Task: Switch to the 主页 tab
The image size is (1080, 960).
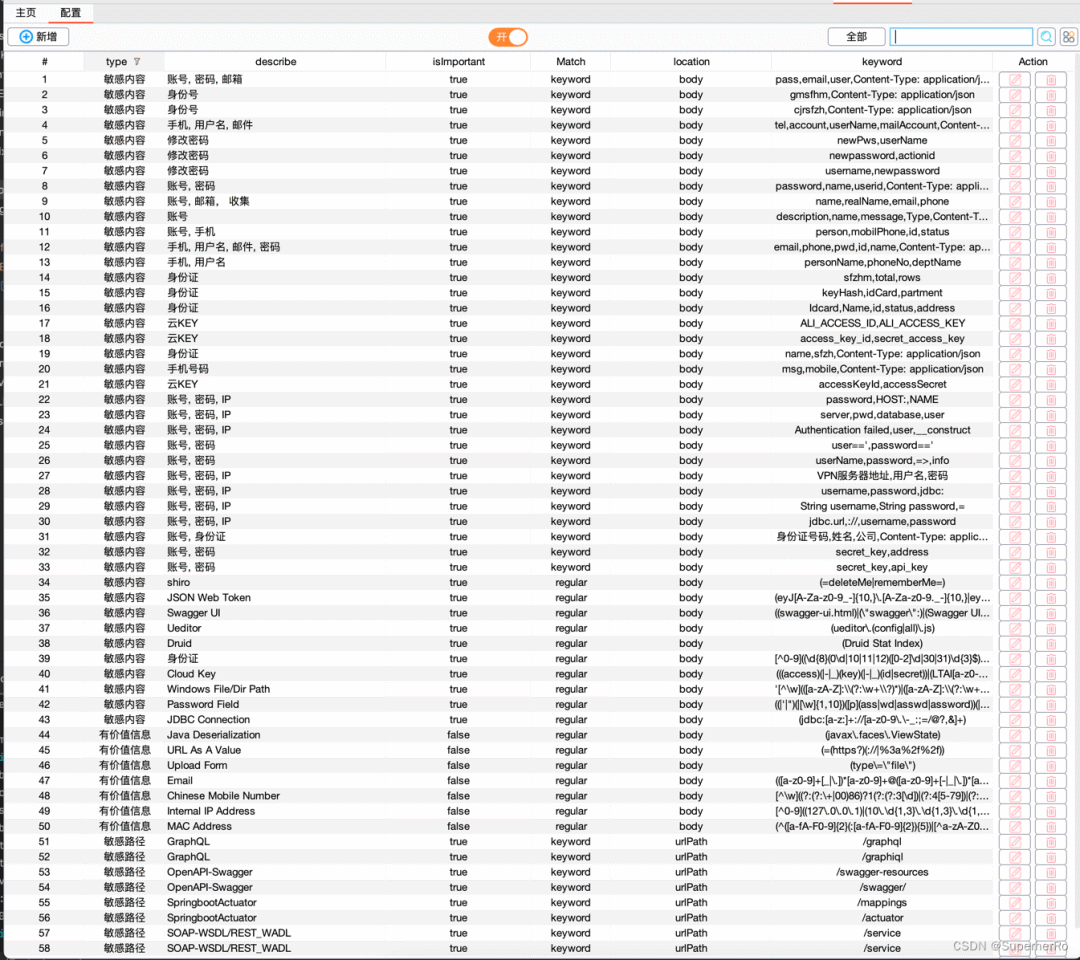Action: coord(25,12)
